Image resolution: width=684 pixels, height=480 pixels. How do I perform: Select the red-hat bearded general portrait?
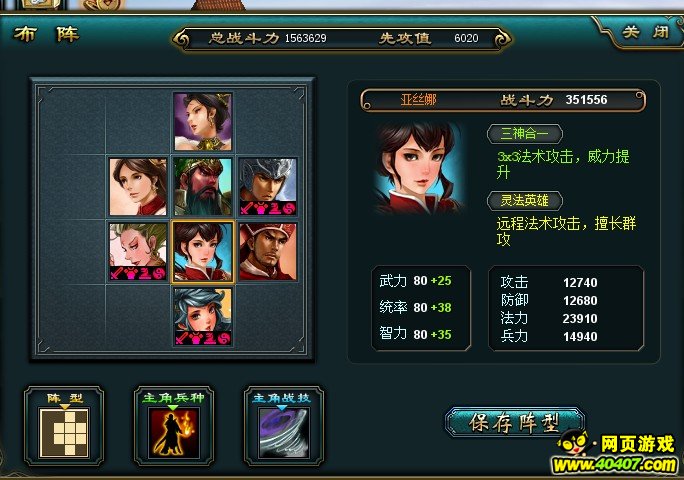[x=268, y=252]
